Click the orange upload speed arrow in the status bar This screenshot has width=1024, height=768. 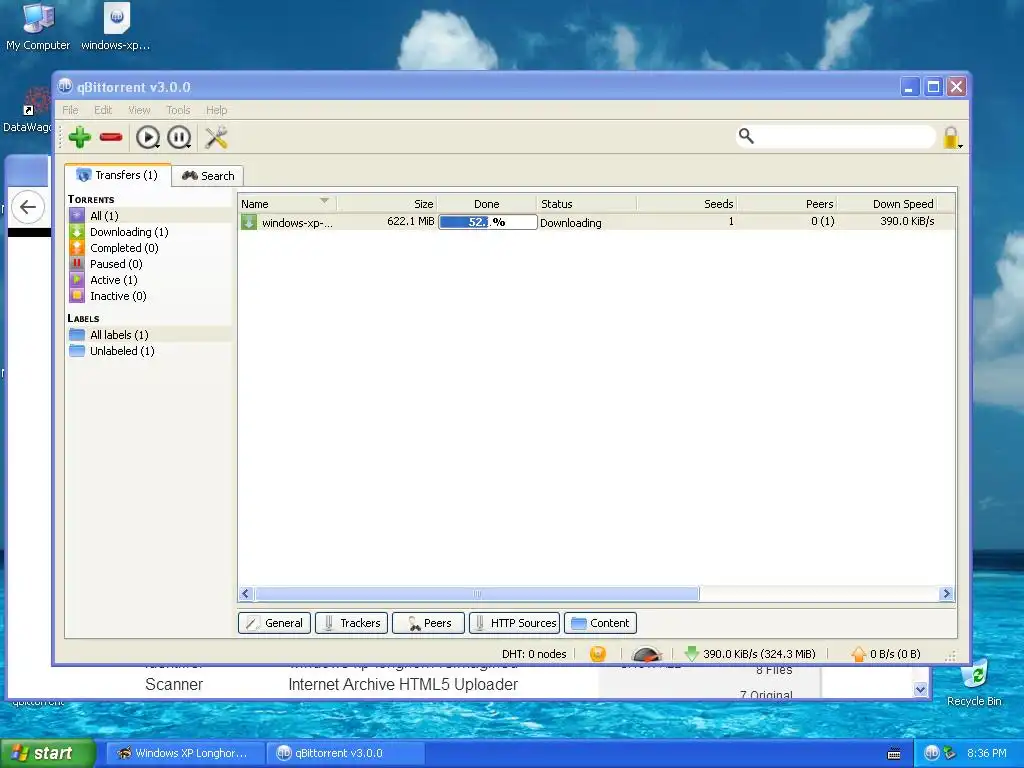pyautogui.click(x=859, y=654)
